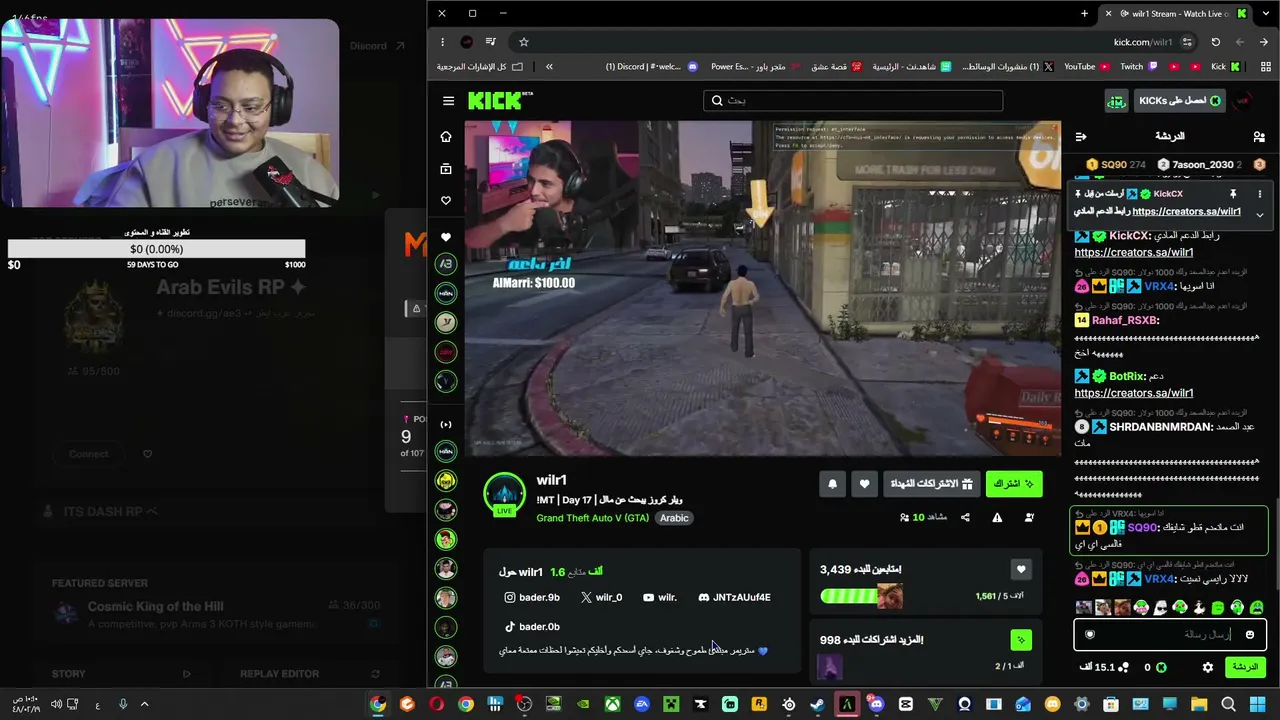The image size is (1280, 720).
Task: Open Browse icon below Home in sidebar
Action: click(446, 169)
